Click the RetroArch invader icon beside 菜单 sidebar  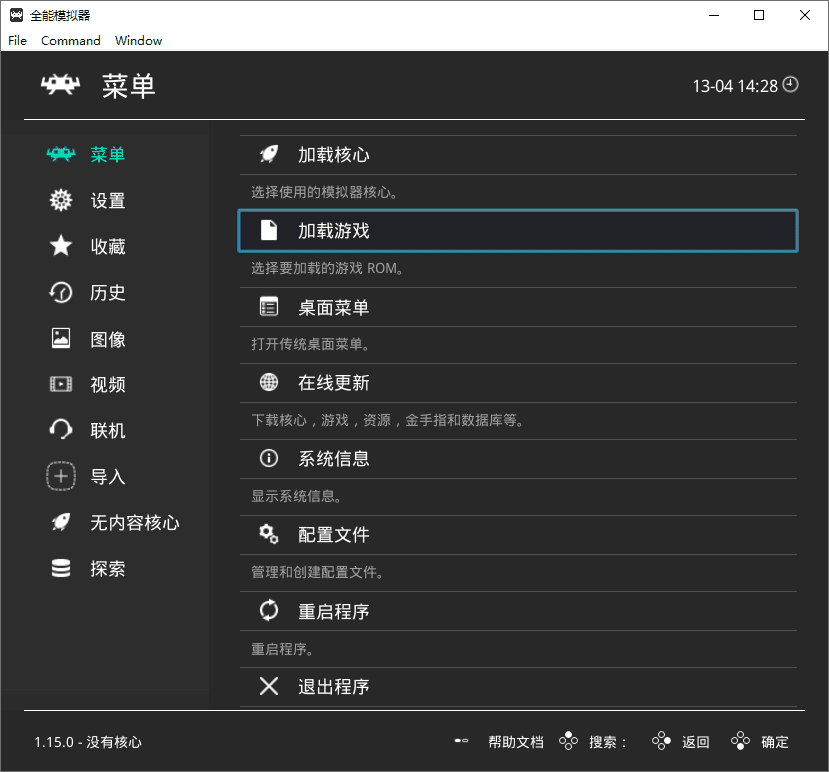pos(61,154)
